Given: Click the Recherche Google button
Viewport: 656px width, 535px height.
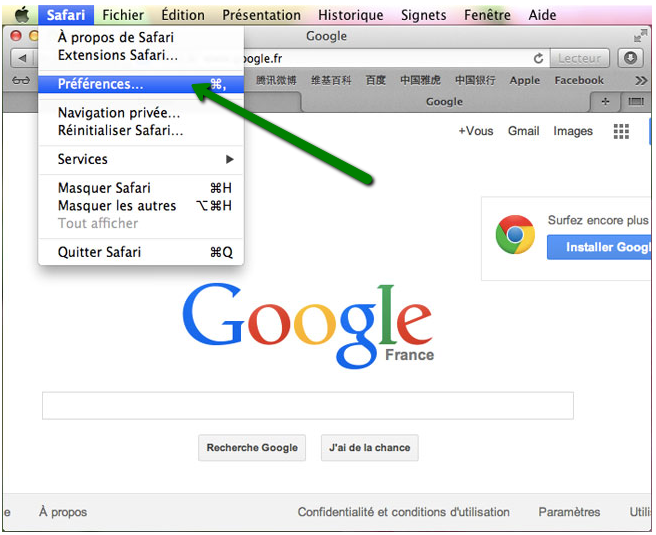Looking at the screenshot, I should click(x=252, y=448).
